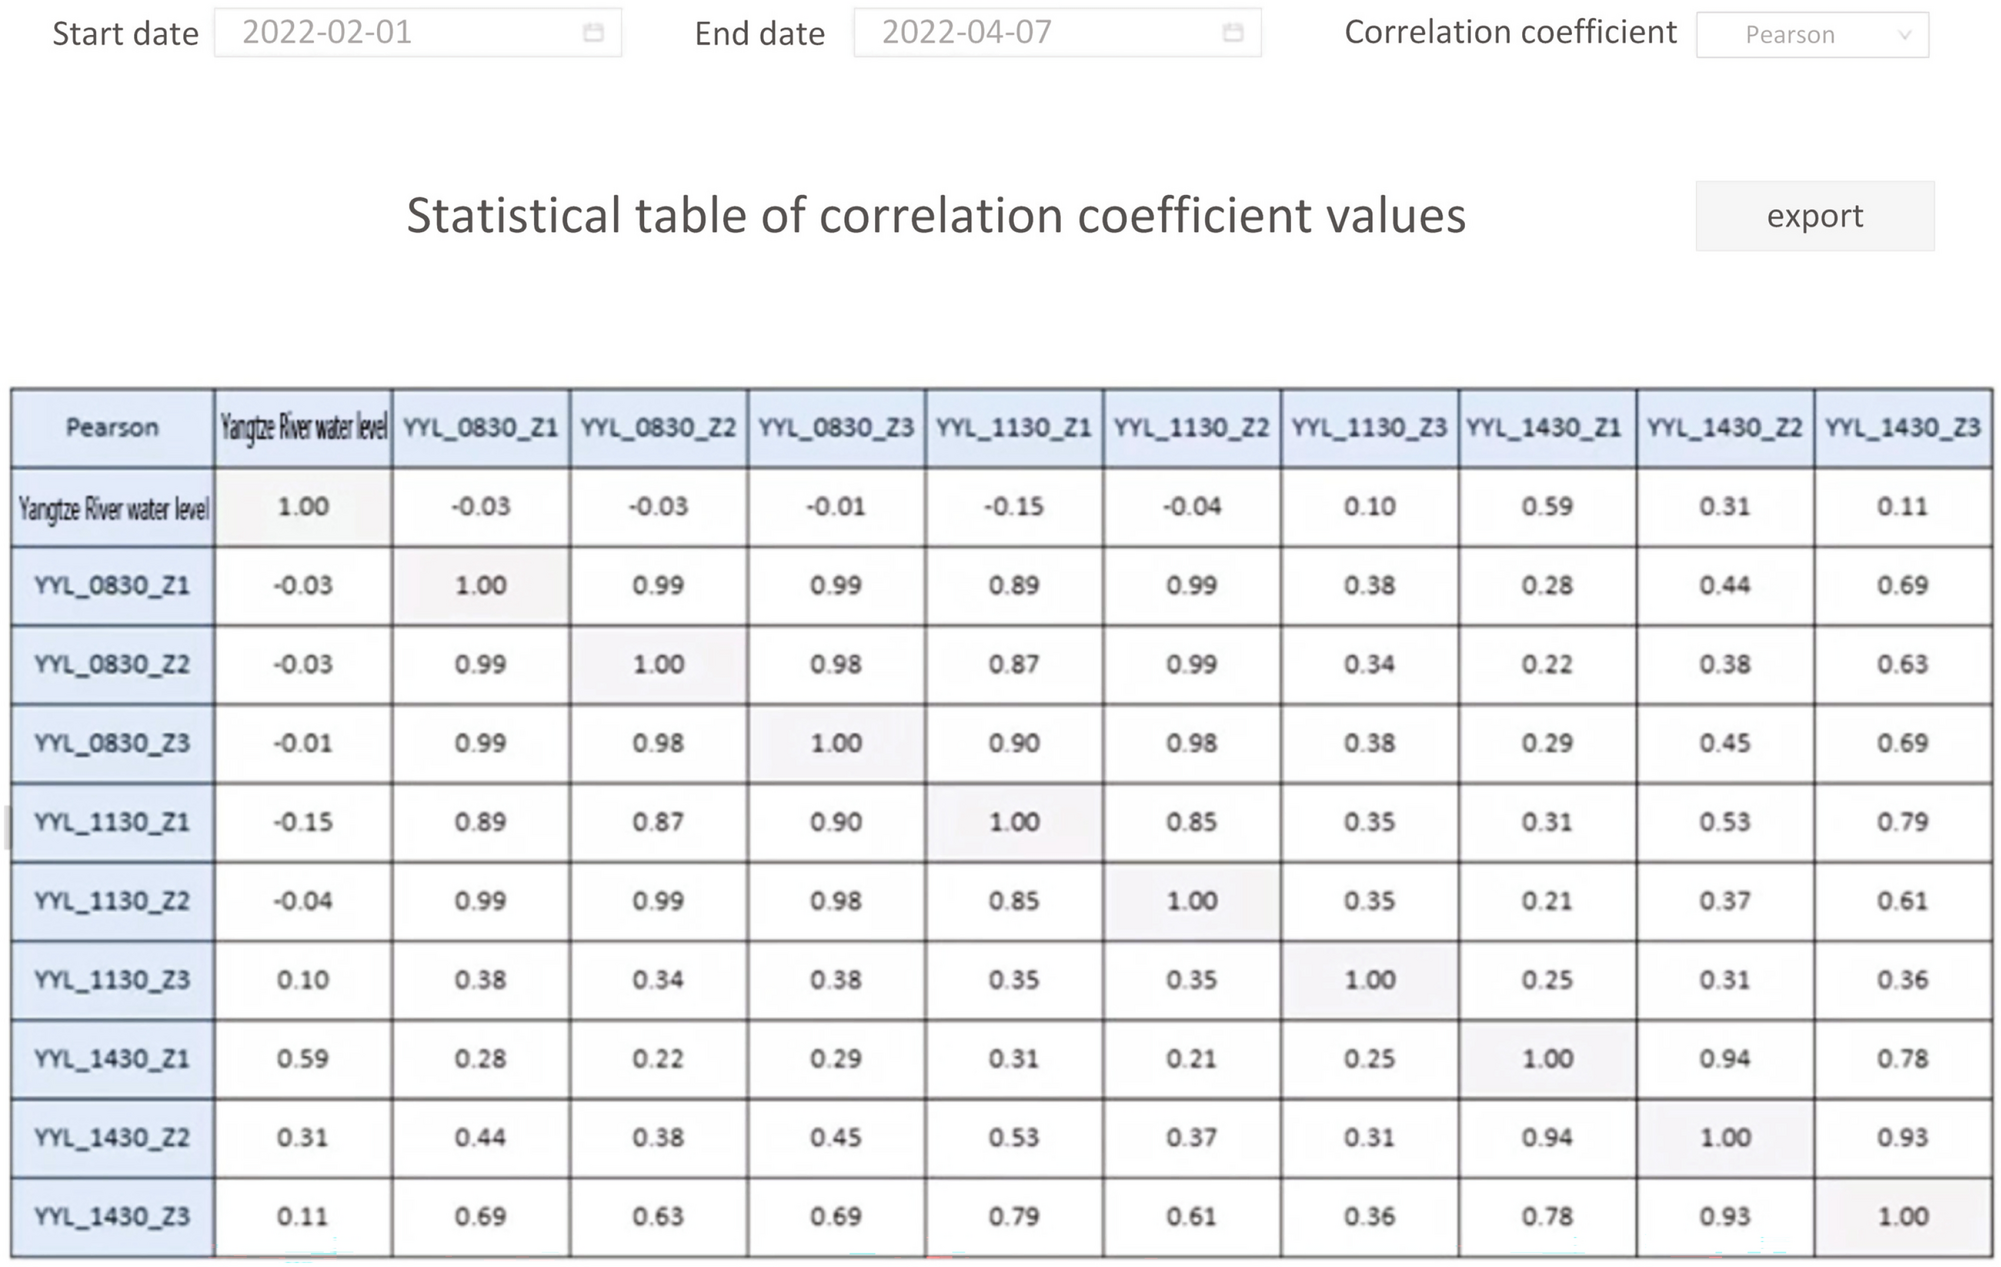Image resolution: width=2001 pixels, height=1267 pixels.
Task: Click the YYL_1130_Z2 row header
Action: (112, 901)
